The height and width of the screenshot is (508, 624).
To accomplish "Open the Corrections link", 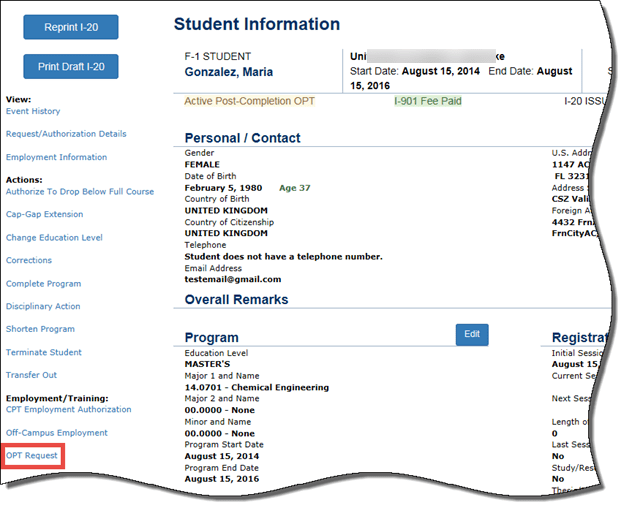I will pyautogui.click(x=29, y=260).
